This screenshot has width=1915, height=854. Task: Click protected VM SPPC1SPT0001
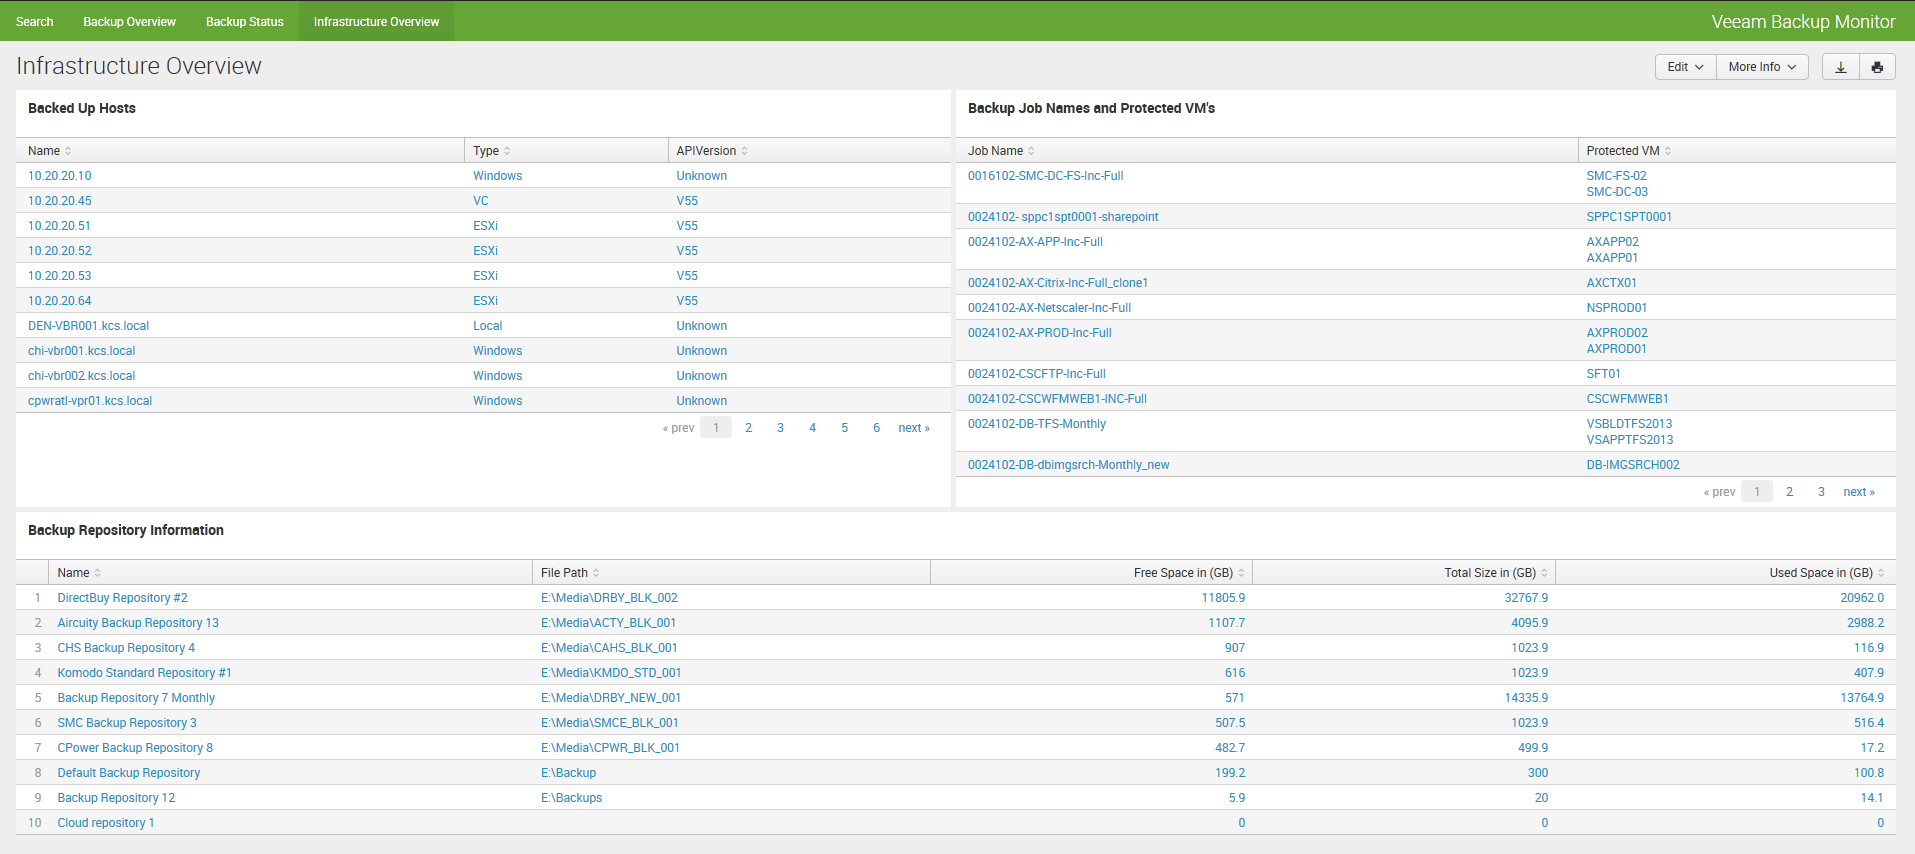[1629, 217]
